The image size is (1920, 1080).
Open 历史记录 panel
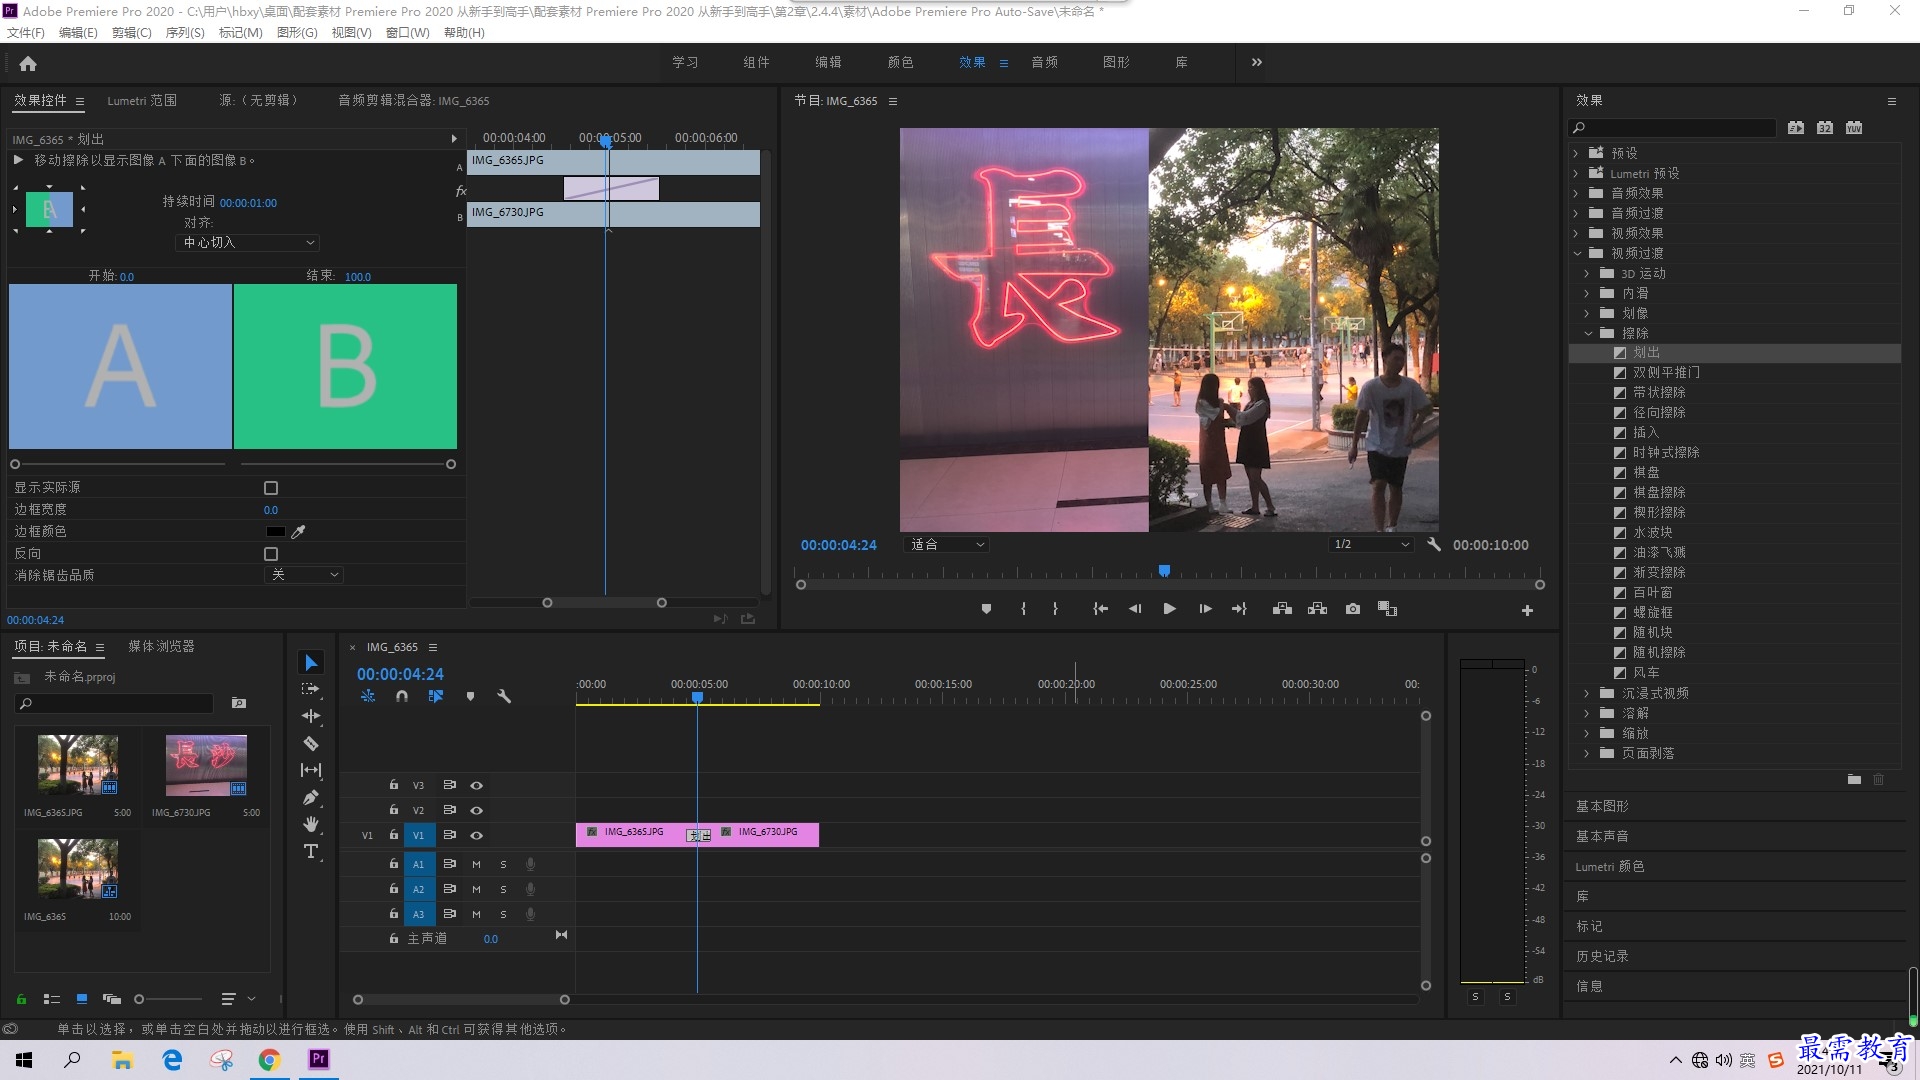pos(1603,957)
